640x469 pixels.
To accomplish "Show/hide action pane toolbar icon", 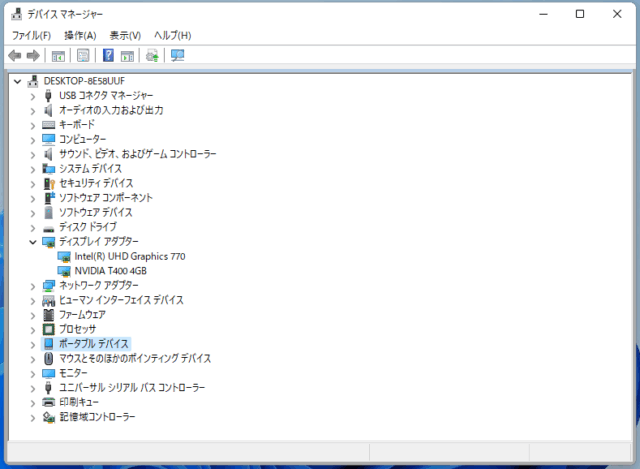I will coord(127,56).
